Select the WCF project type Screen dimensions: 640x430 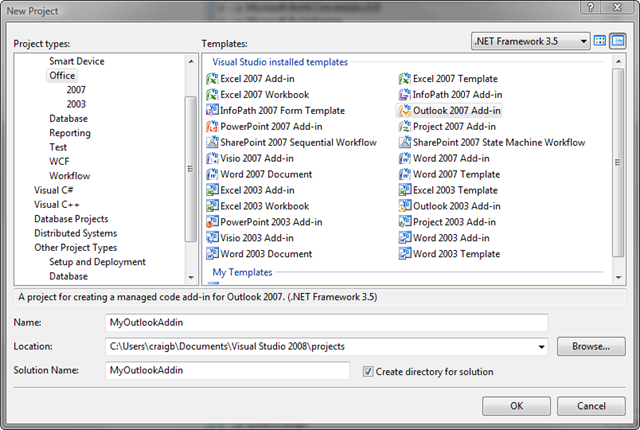point(59,162)
